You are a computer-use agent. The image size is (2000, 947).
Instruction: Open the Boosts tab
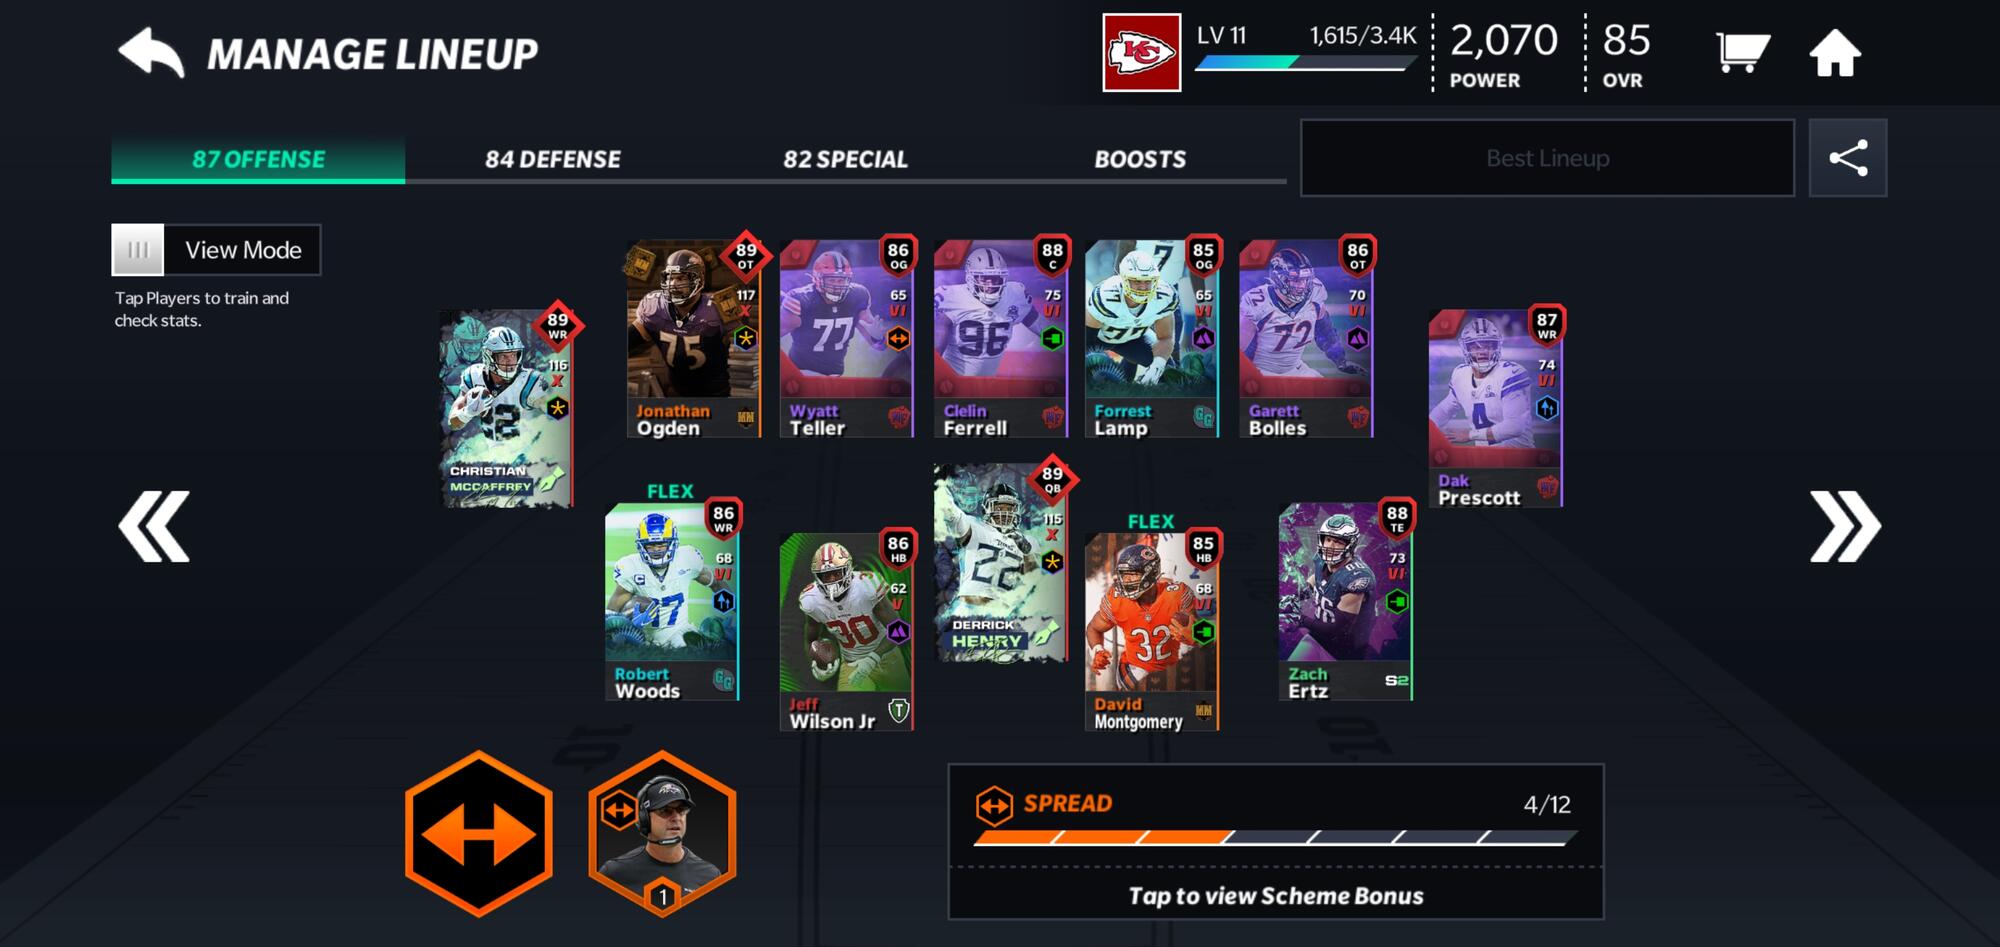pyautogui.click(x=1140, y=159)
